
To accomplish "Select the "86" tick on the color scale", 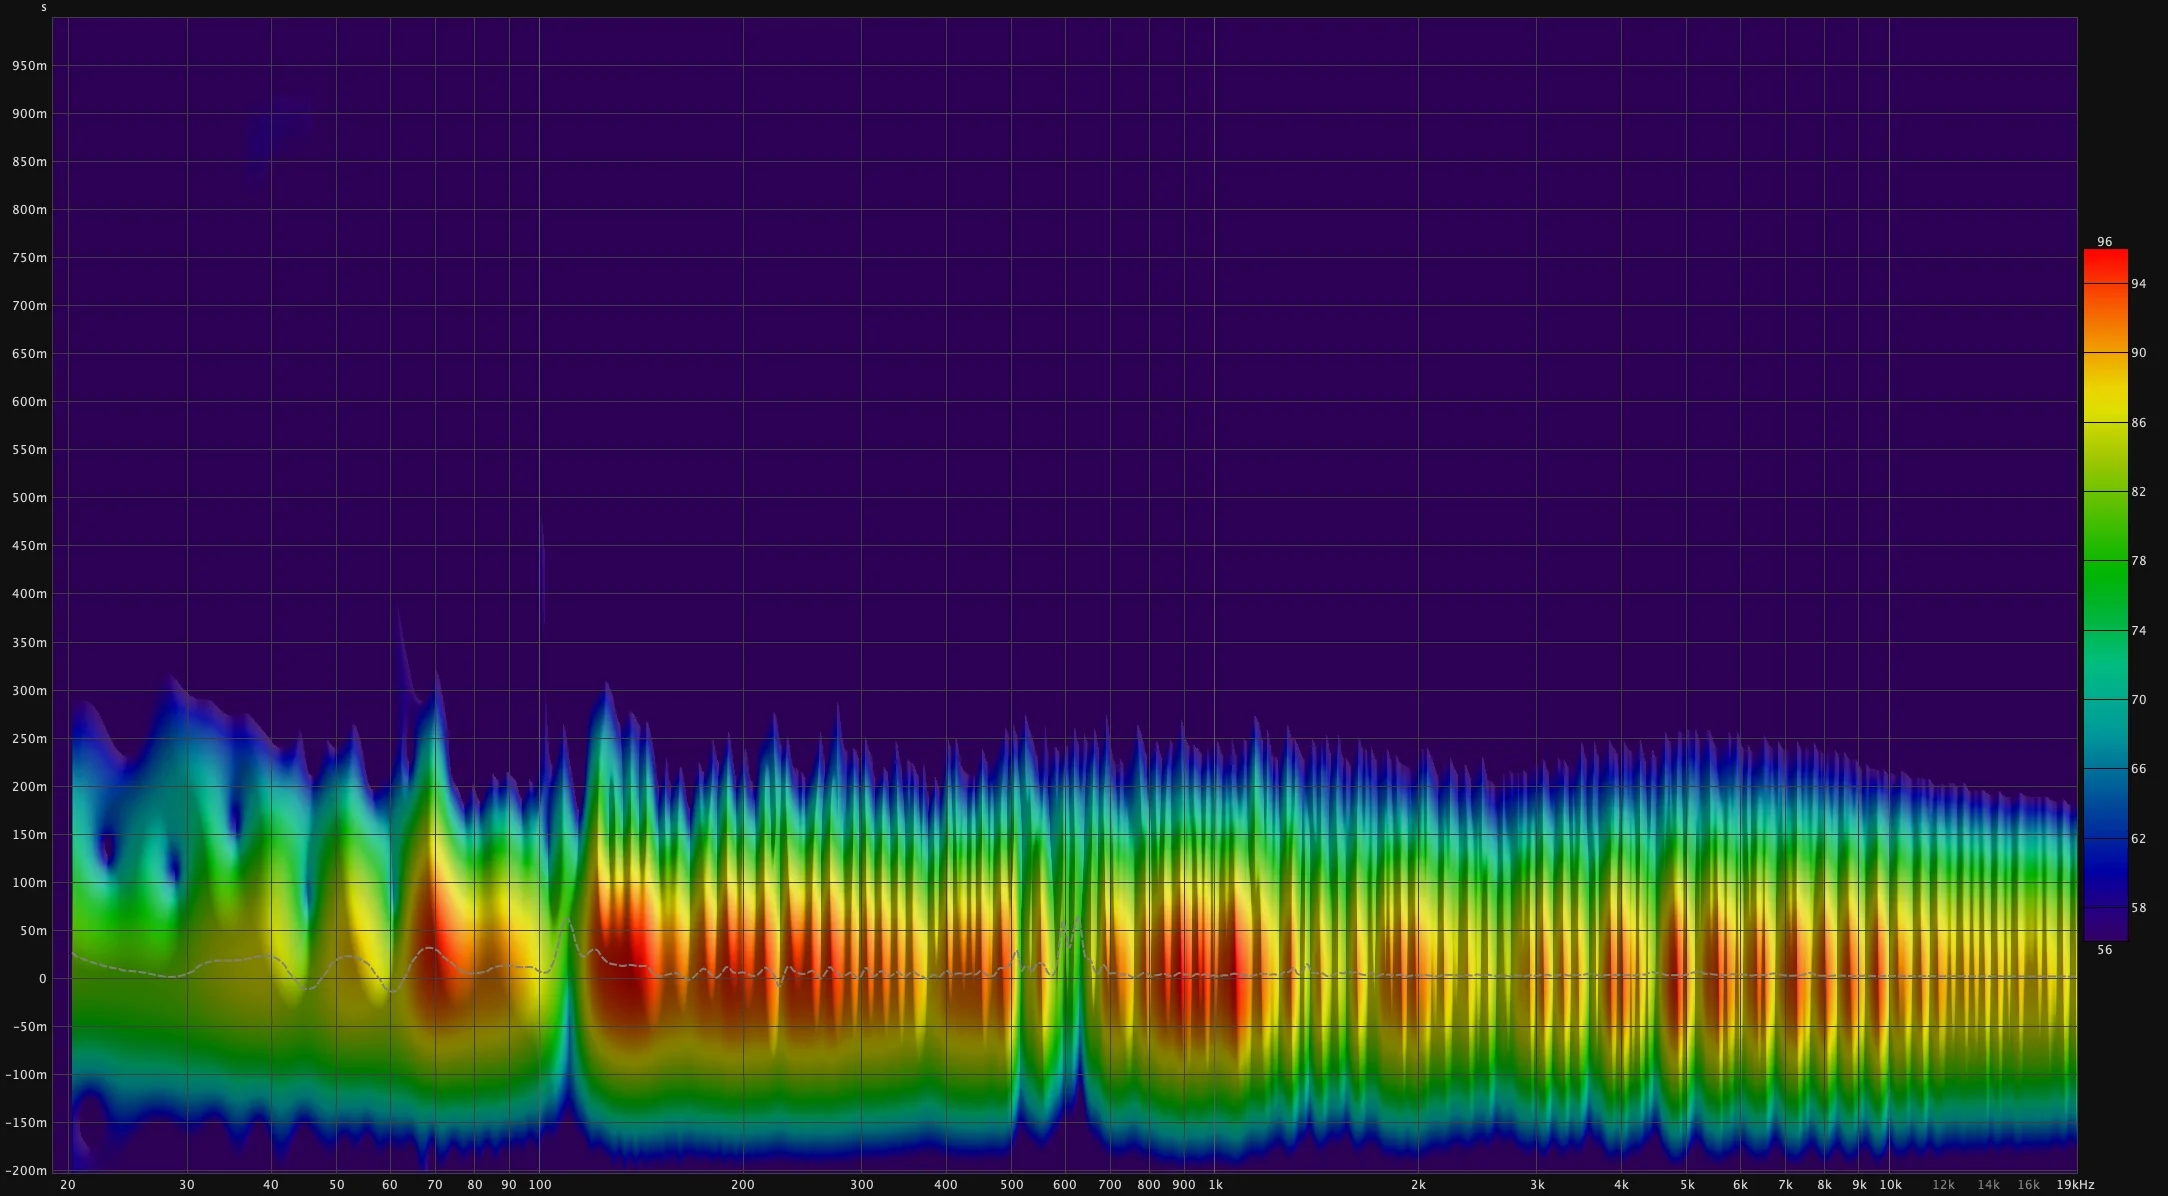I will [x=2138, y=423].
